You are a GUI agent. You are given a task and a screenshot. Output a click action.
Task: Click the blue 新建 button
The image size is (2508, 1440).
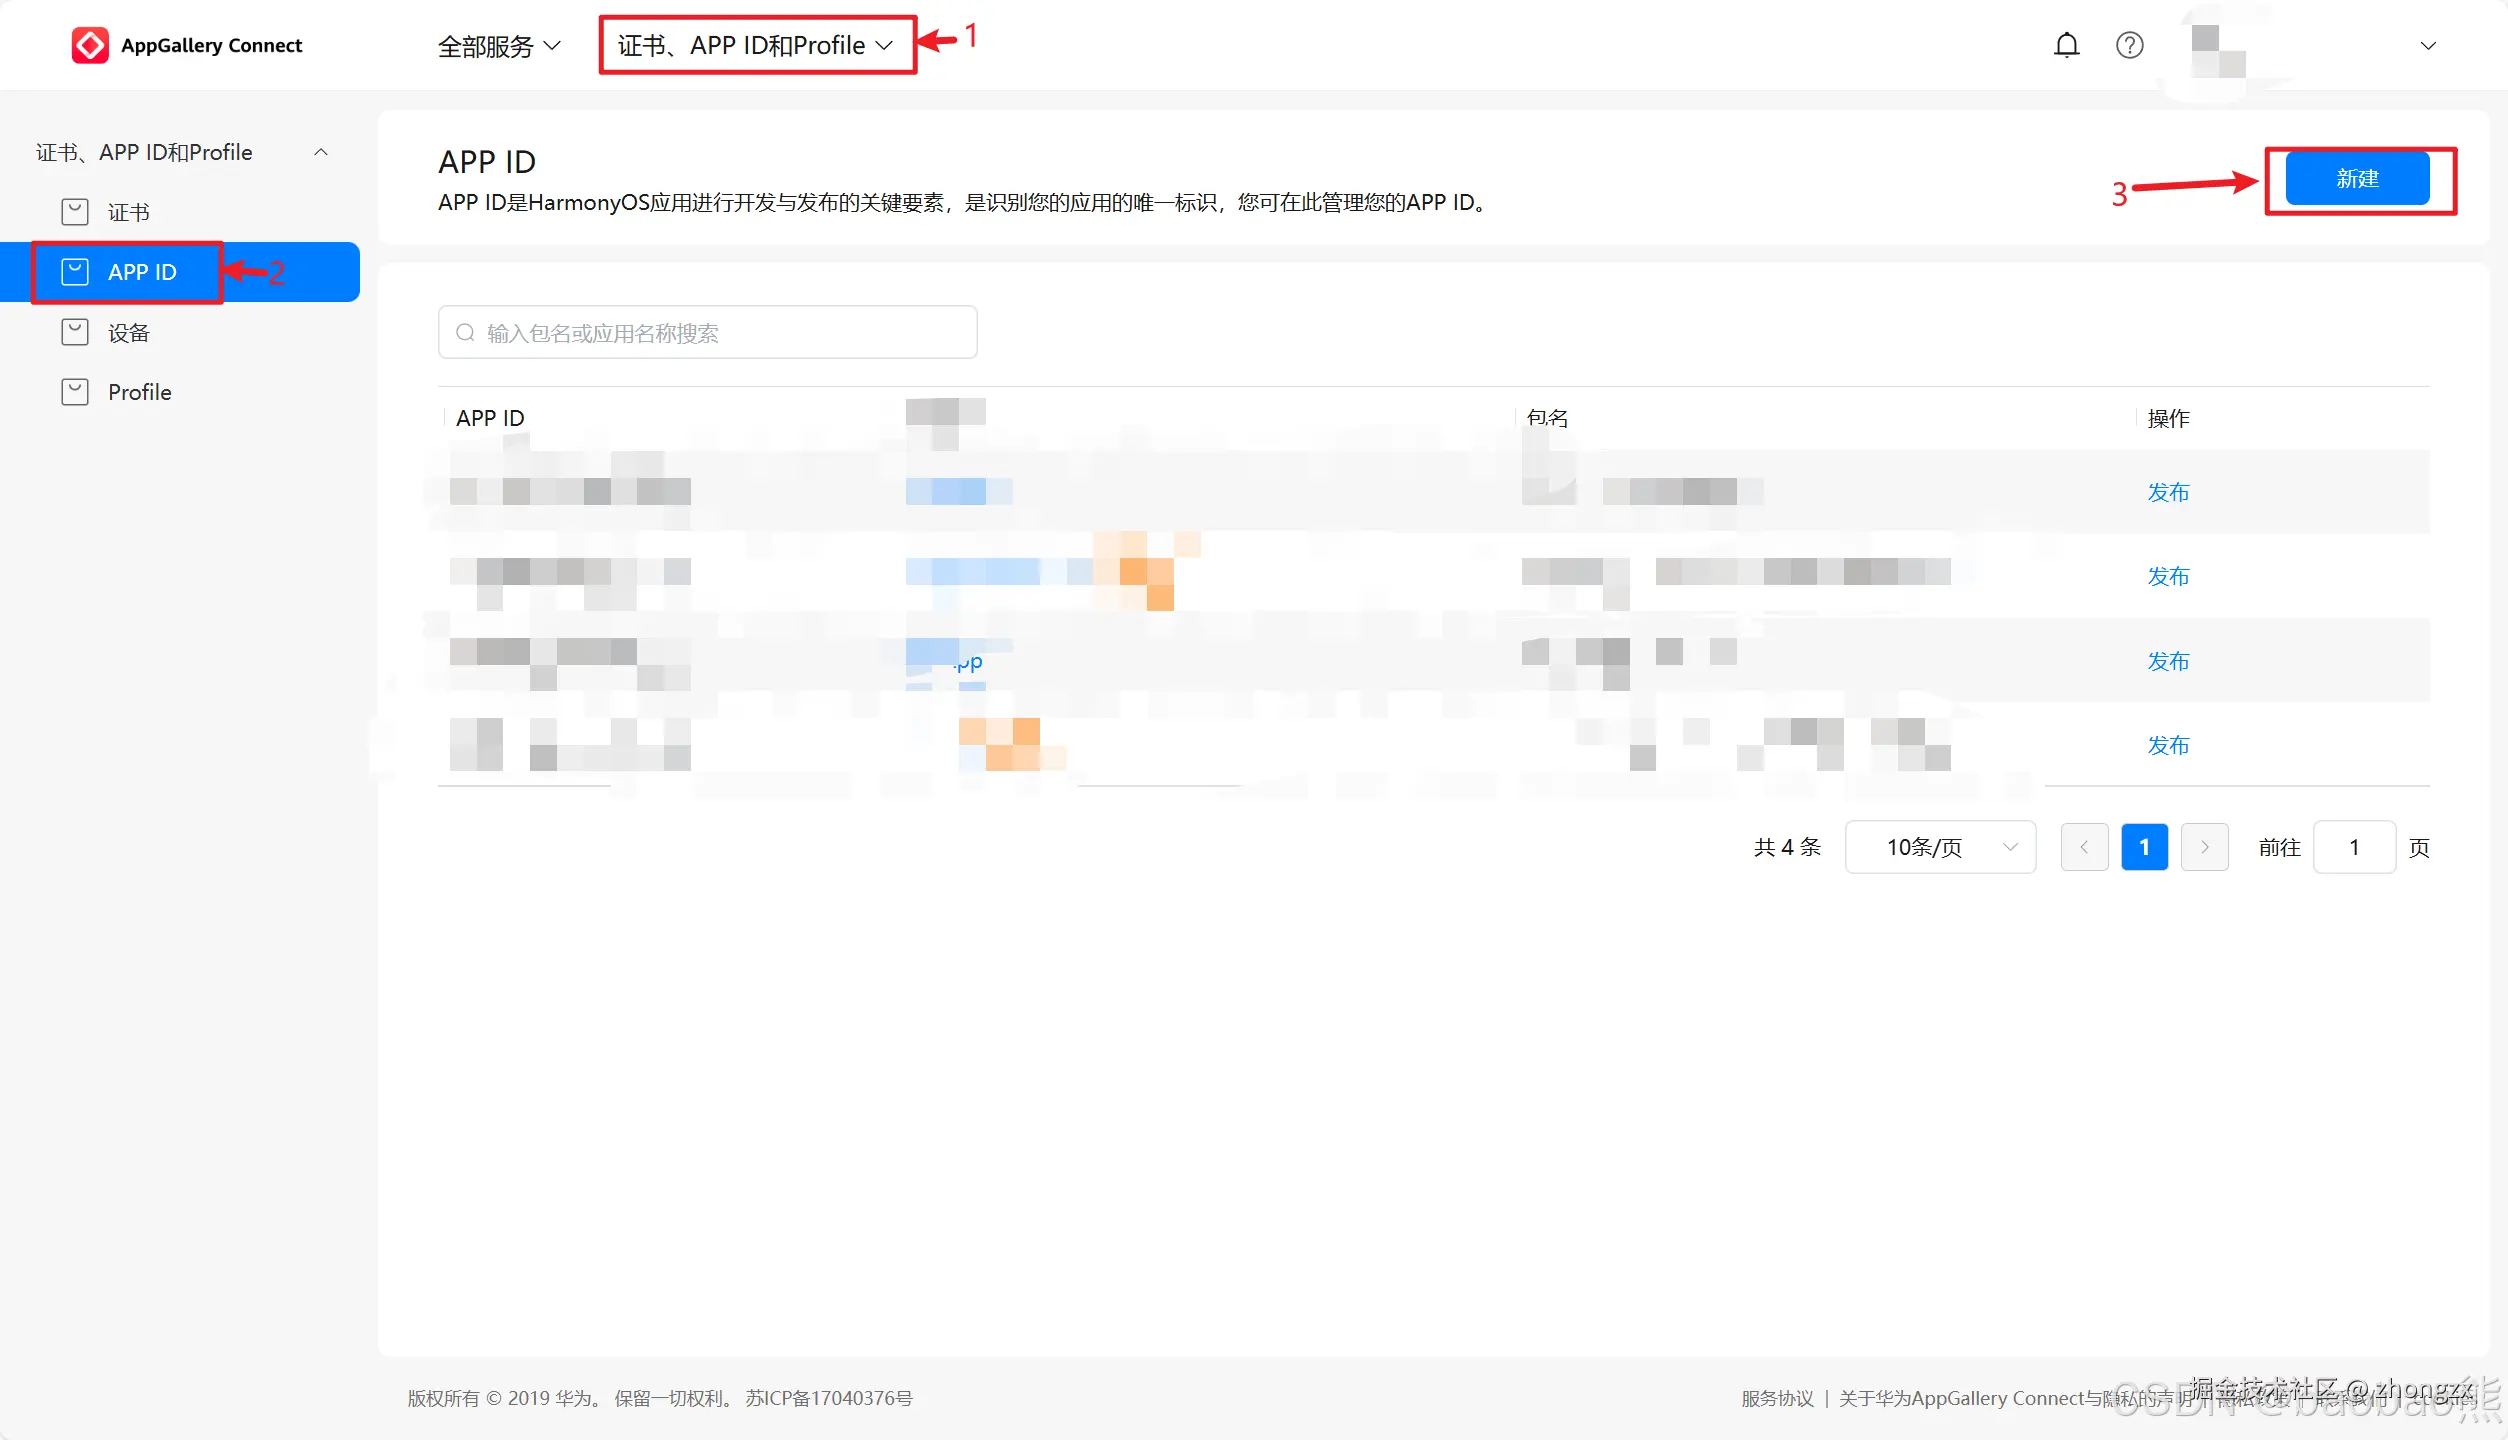click(x=2357, y=178)
